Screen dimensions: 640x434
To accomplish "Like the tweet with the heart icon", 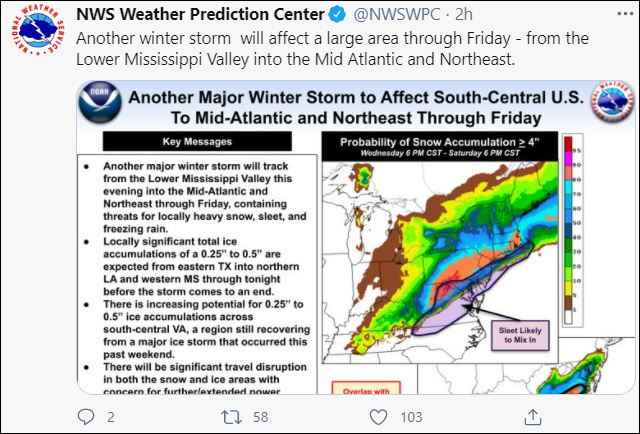I will 378,415.
